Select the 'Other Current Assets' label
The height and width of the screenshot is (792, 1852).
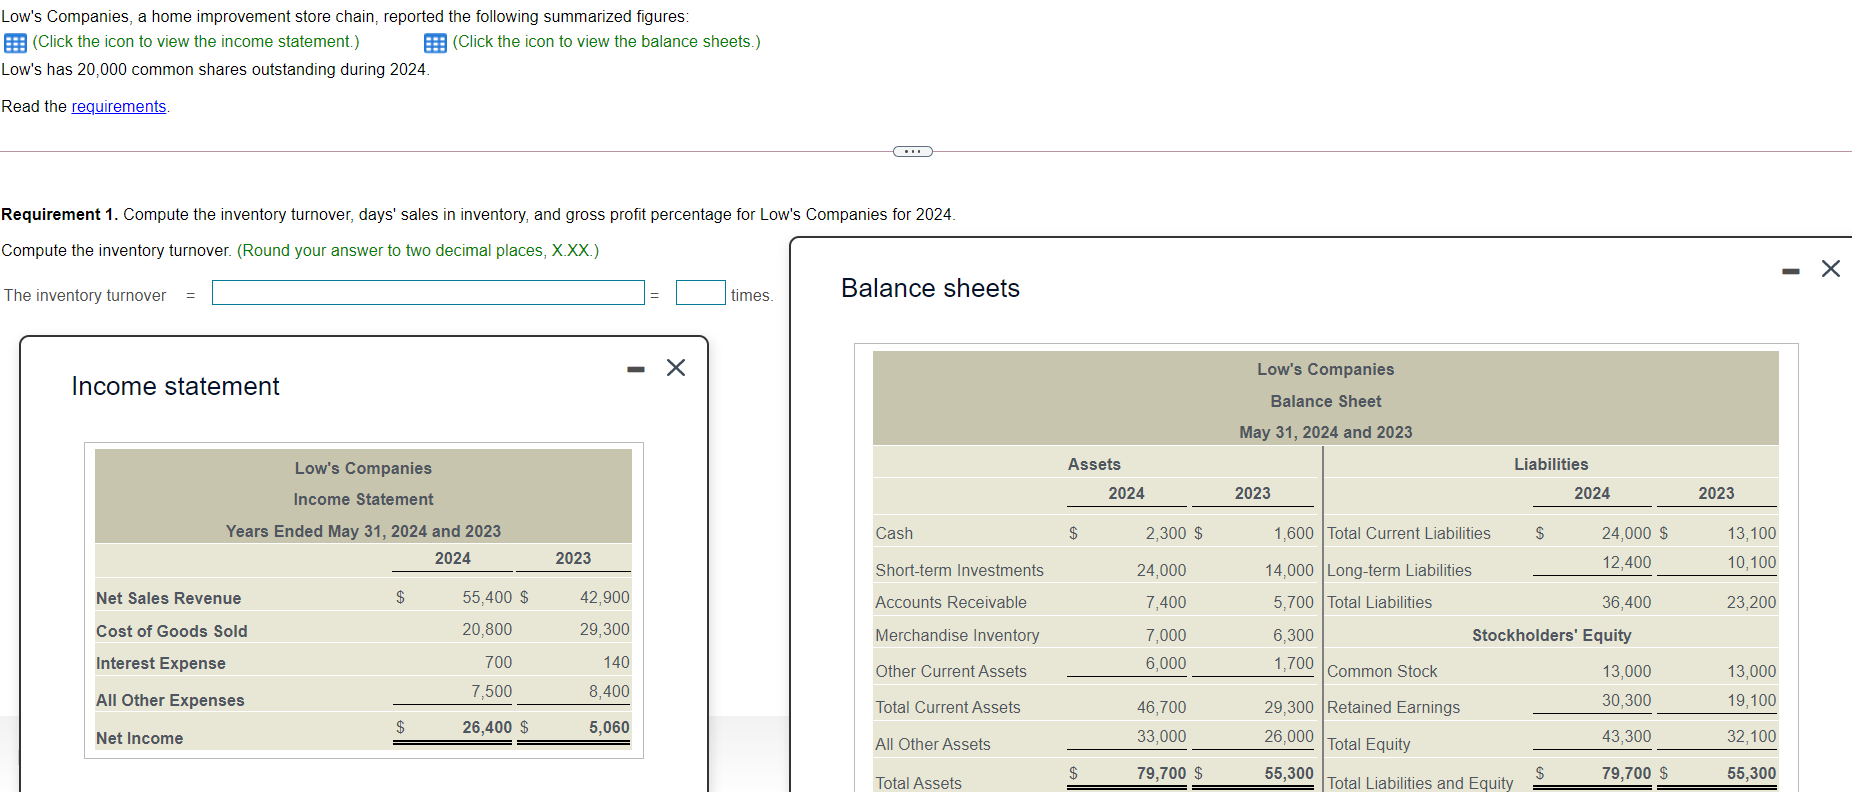click(951, 671)
